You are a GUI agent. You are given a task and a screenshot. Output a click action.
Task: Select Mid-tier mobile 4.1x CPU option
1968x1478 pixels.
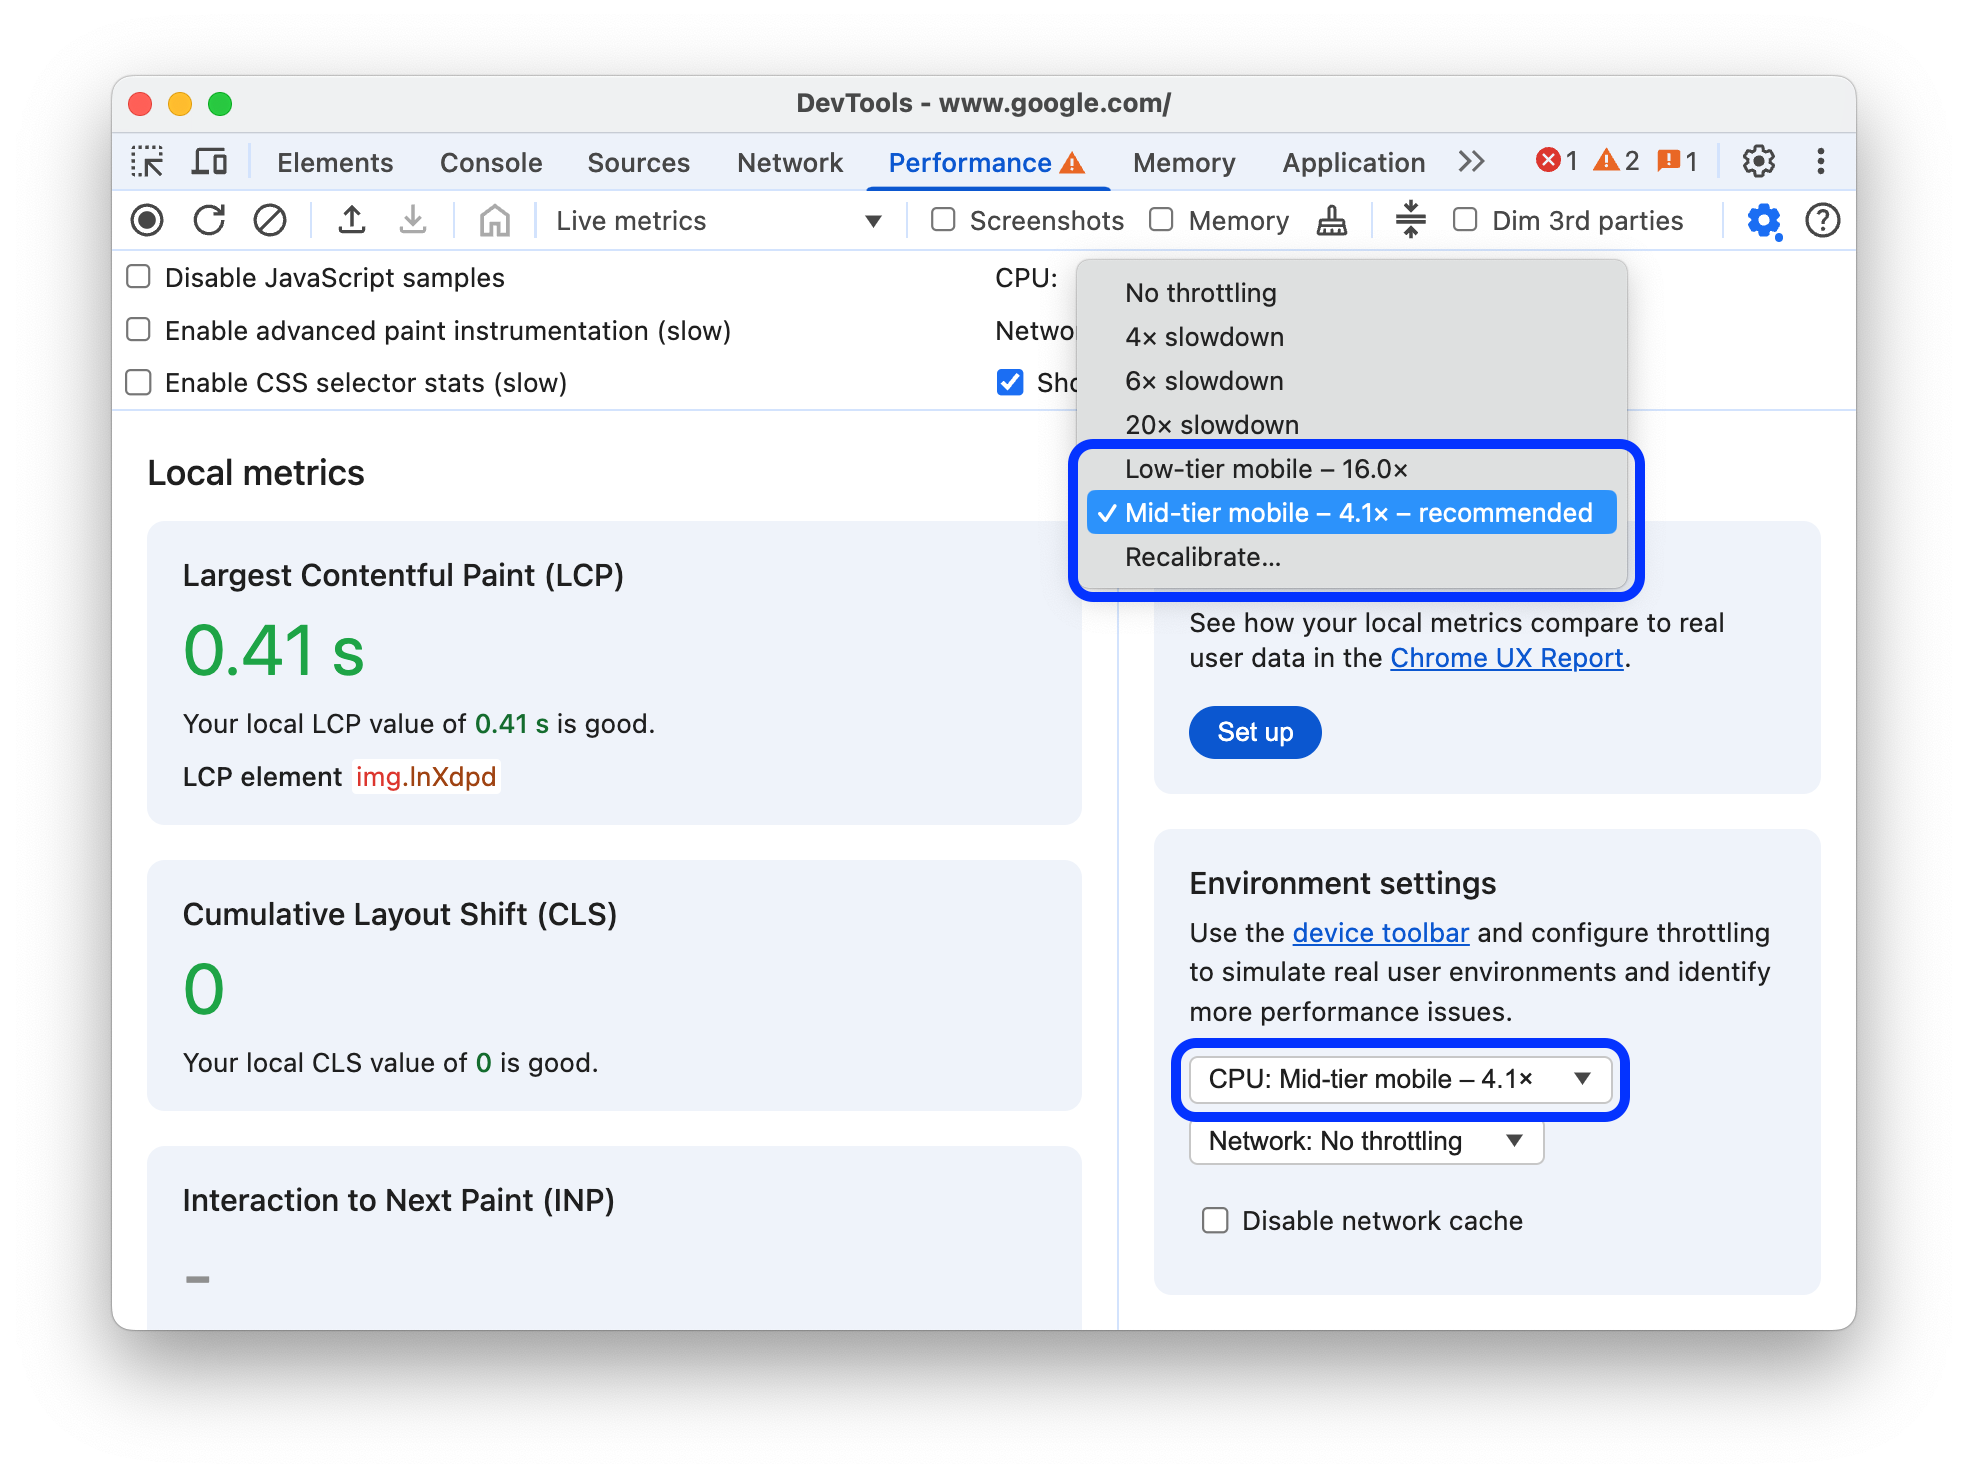tap(1352, 512)
